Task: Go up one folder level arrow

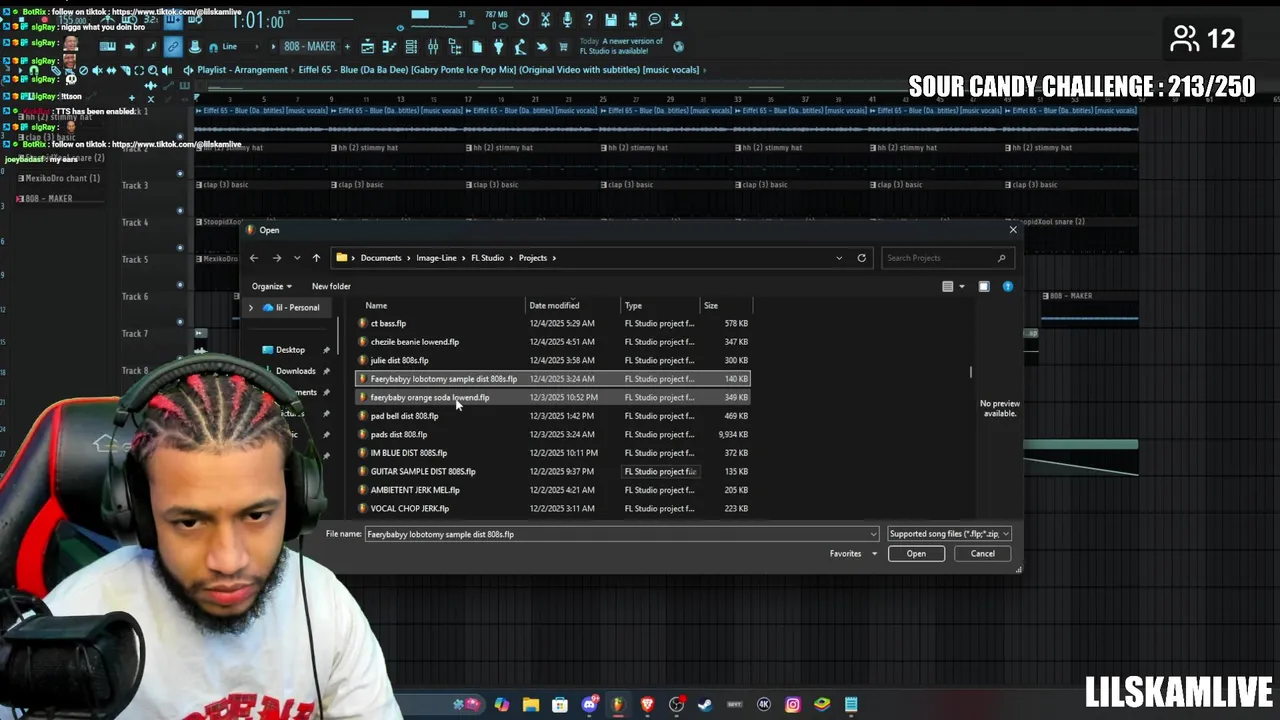Action: tap(316, 258)
